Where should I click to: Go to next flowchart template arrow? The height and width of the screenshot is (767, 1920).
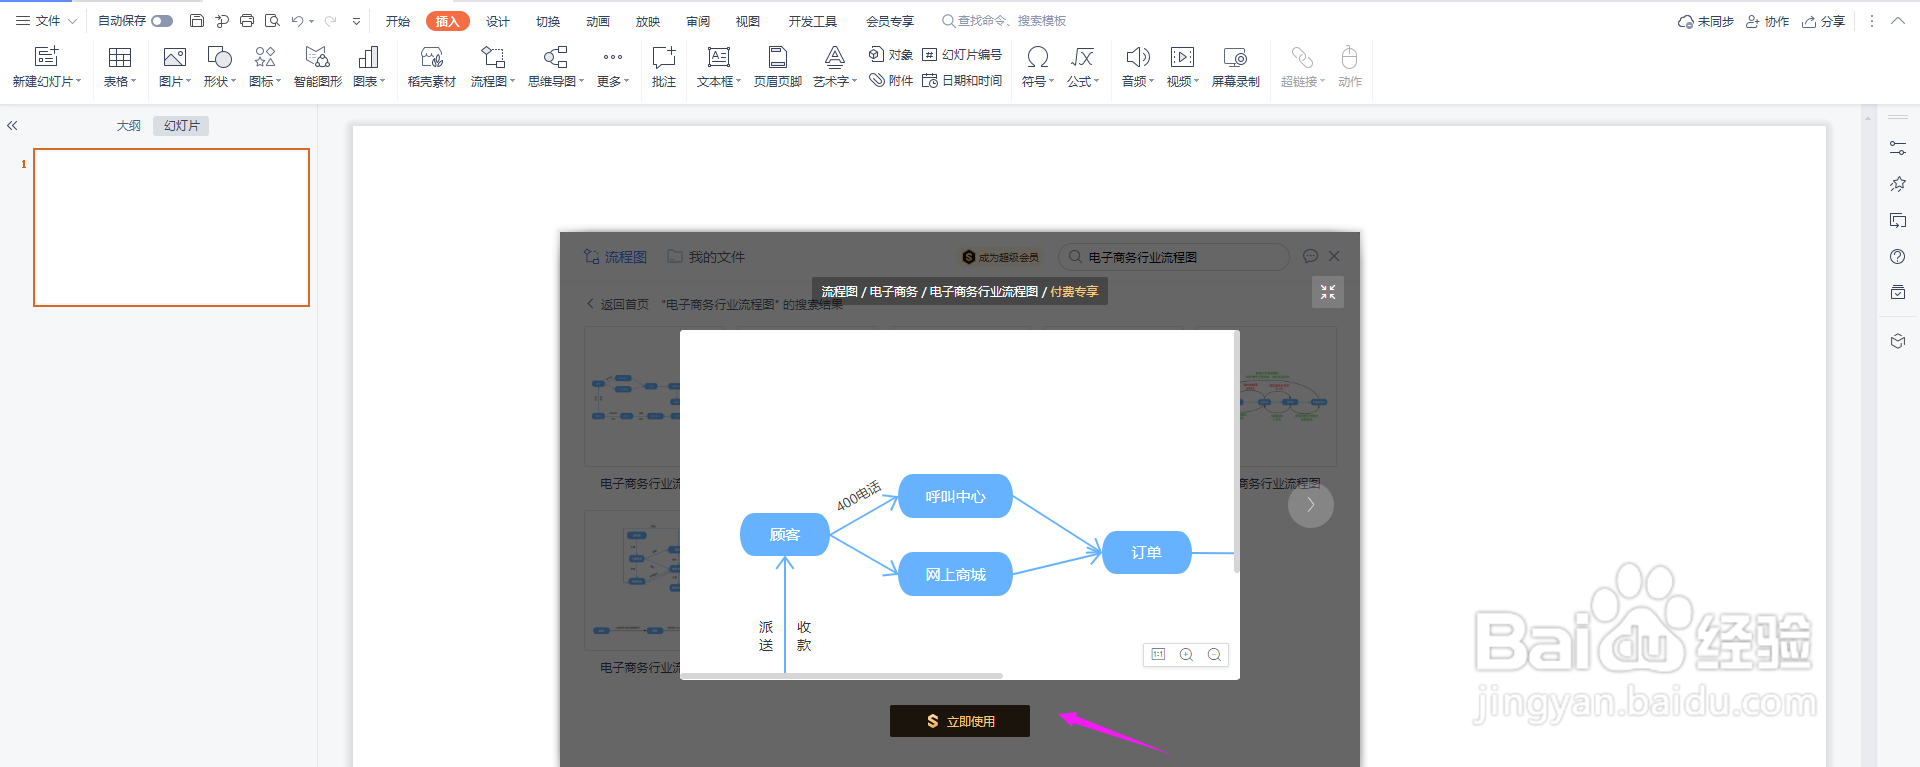point(1311,505)
